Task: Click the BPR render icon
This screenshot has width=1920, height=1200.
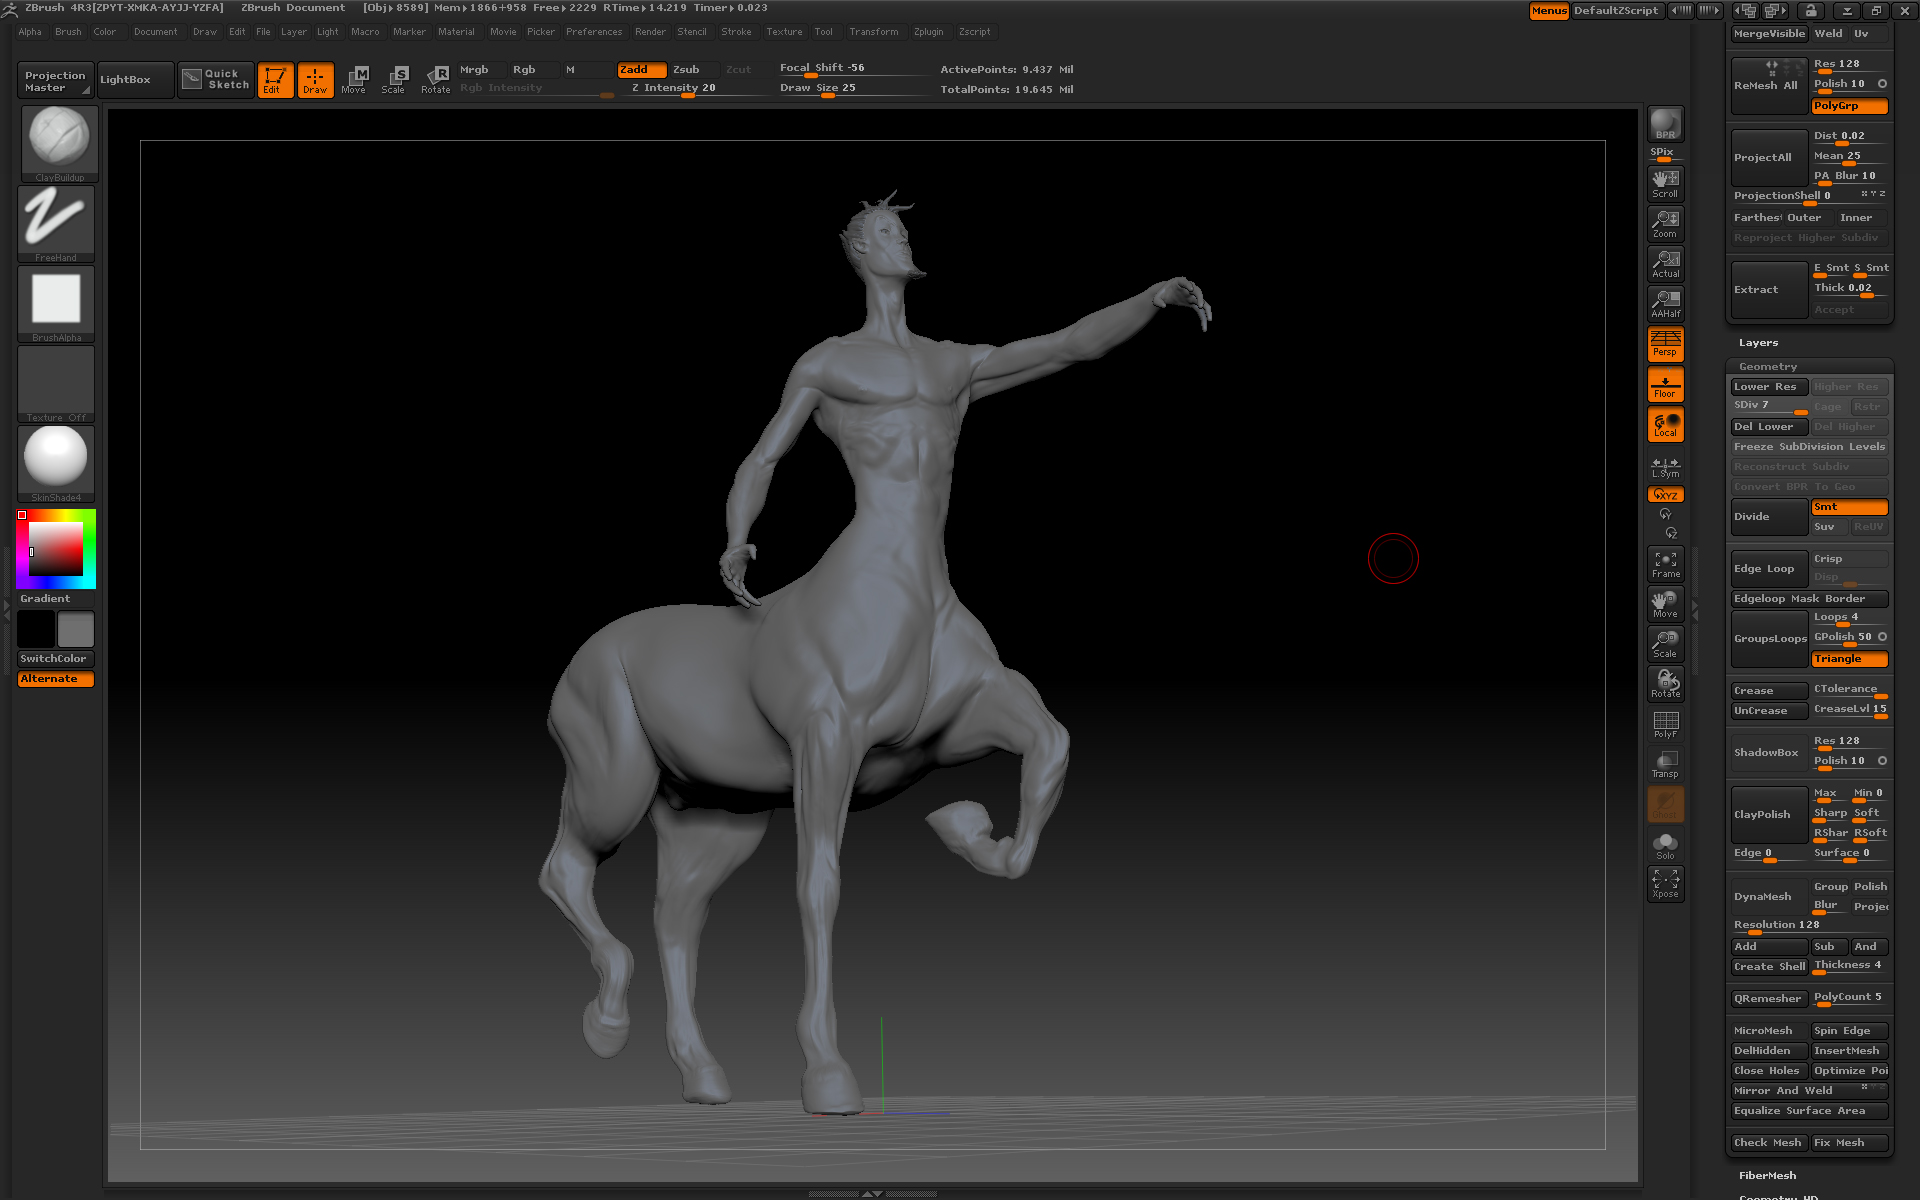Action: (x=1665, y=124)
